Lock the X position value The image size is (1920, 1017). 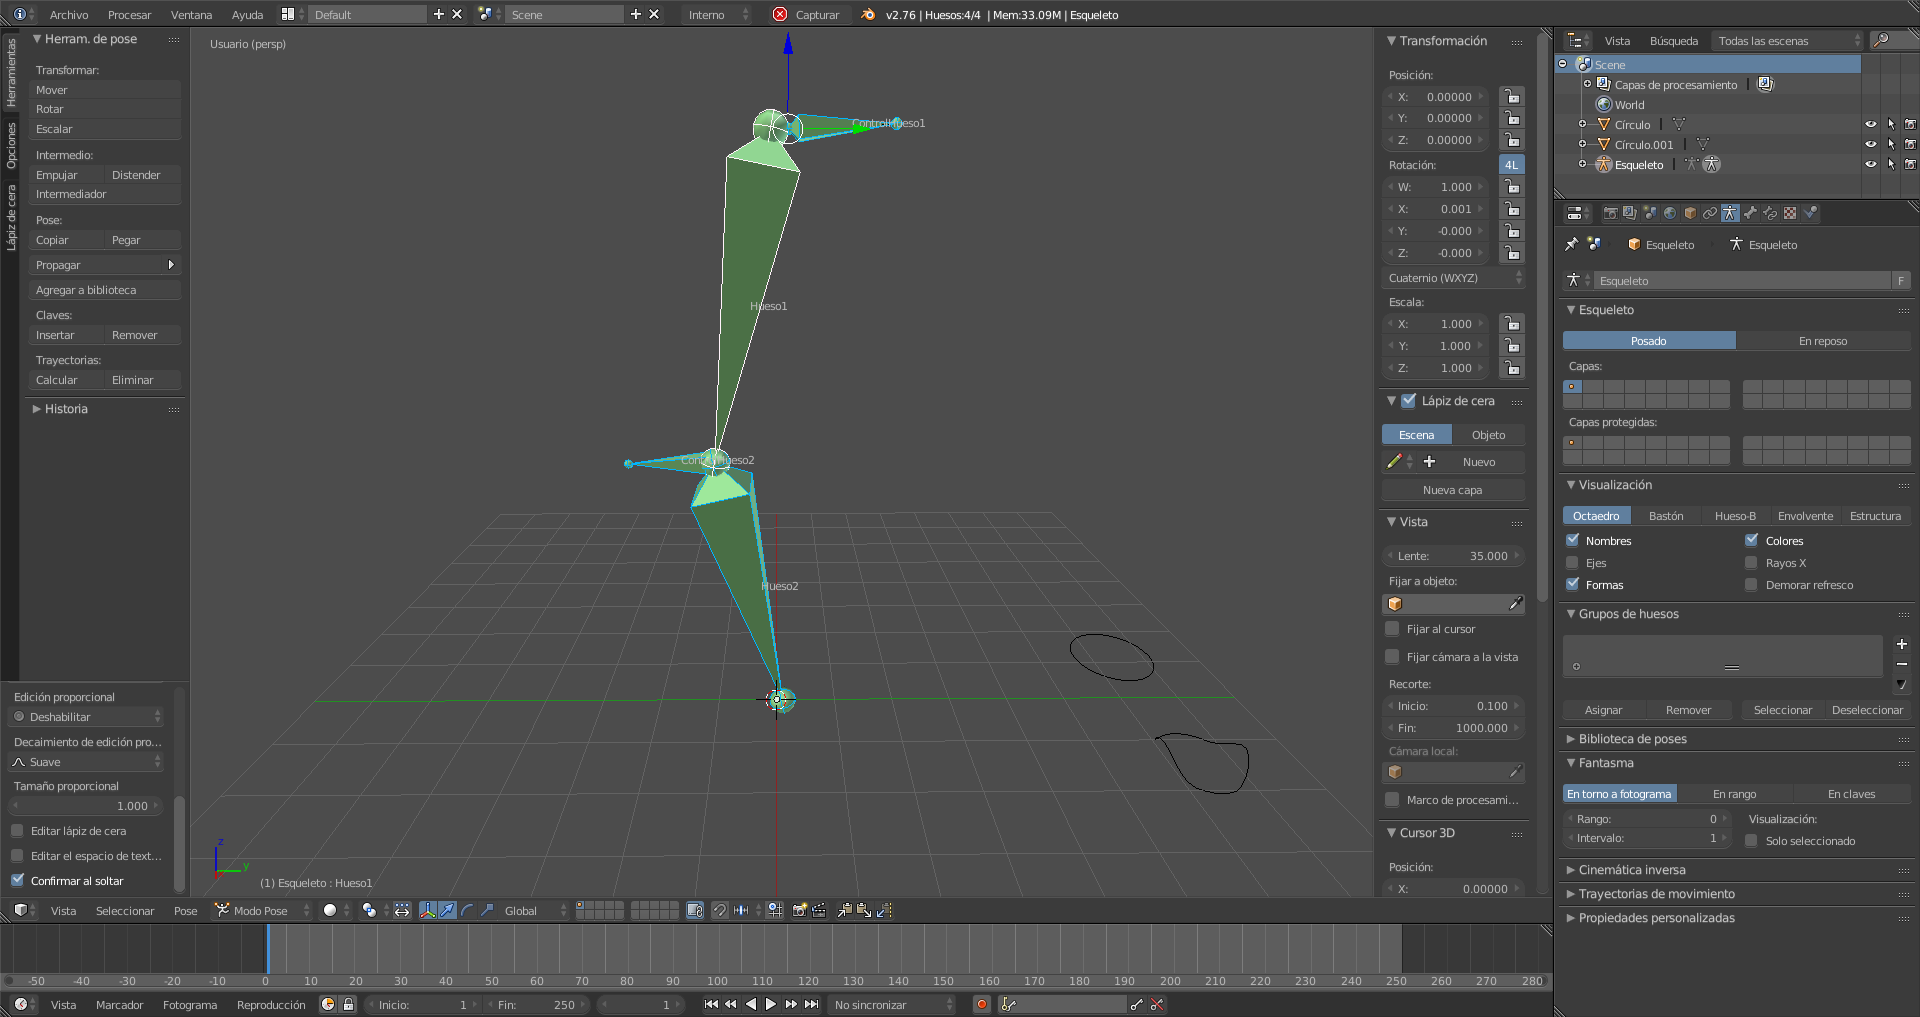tap(1512, 97)
